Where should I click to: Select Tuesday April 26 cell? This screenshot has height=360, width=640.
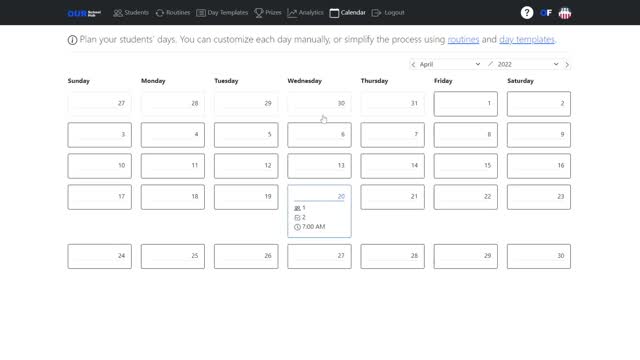pos(246,256)
